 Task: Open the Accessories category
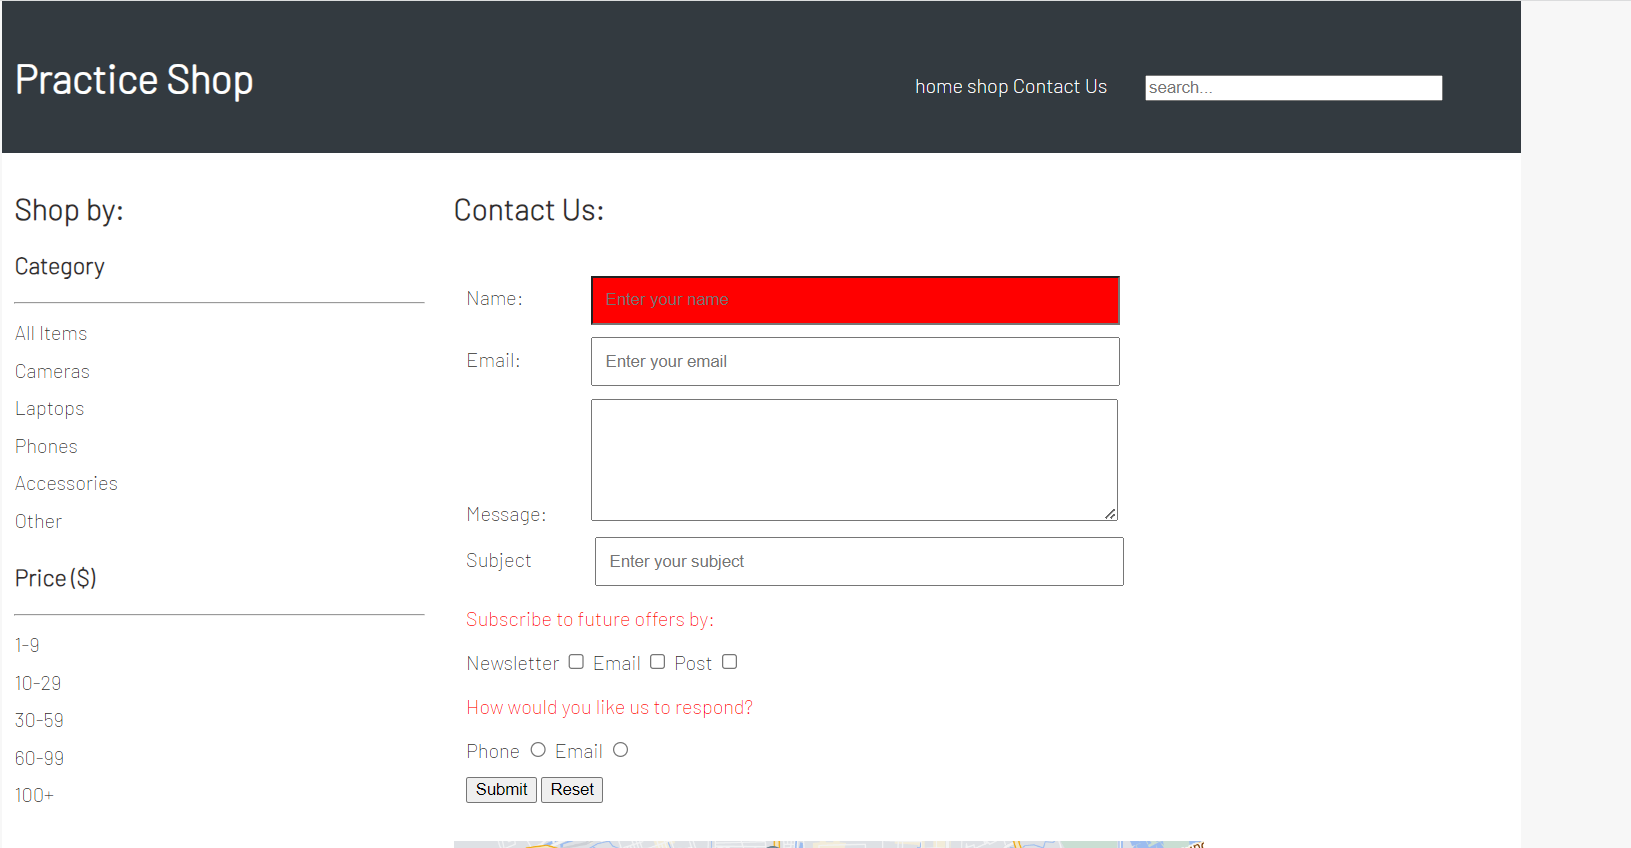point(66,483)
